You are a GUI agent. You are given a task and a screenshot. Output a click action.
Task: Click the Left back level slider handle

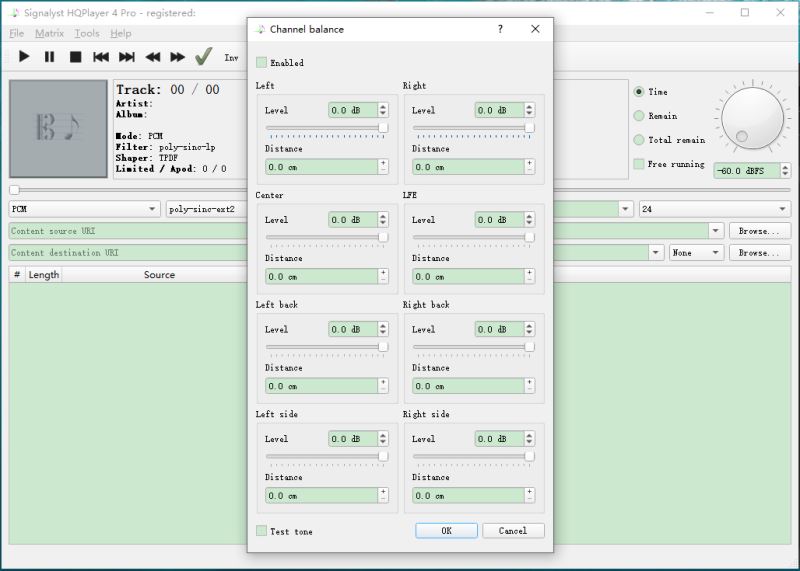[383, 347]
